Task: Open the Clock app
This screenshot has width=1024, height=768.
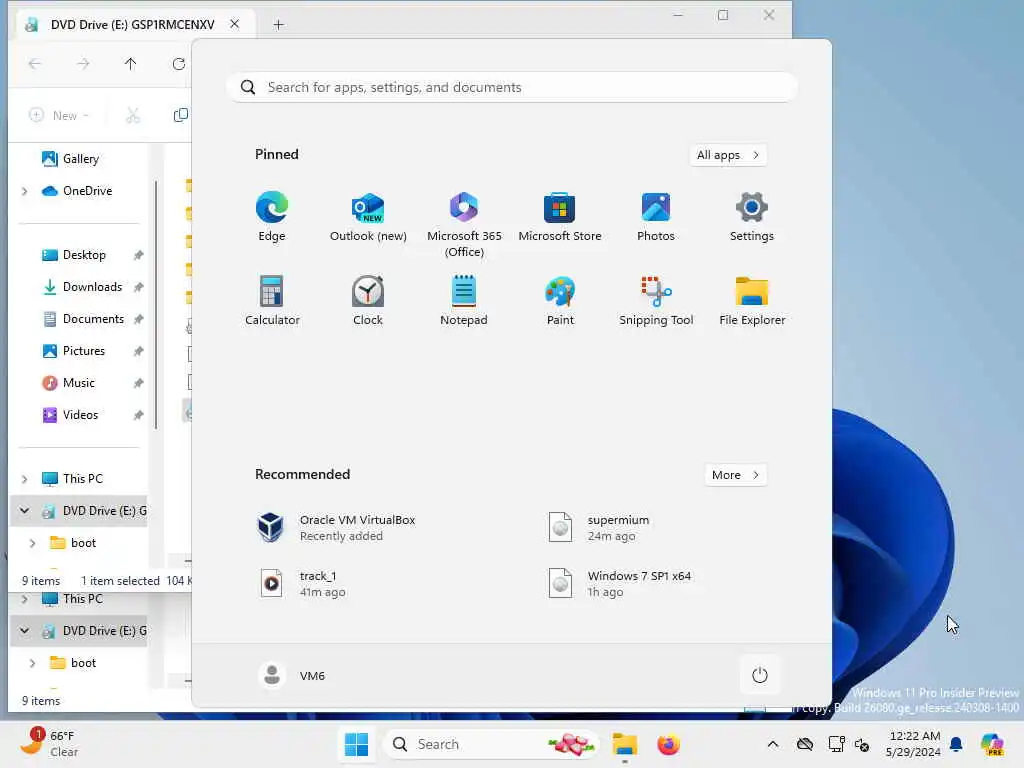Action: [368, 300]
